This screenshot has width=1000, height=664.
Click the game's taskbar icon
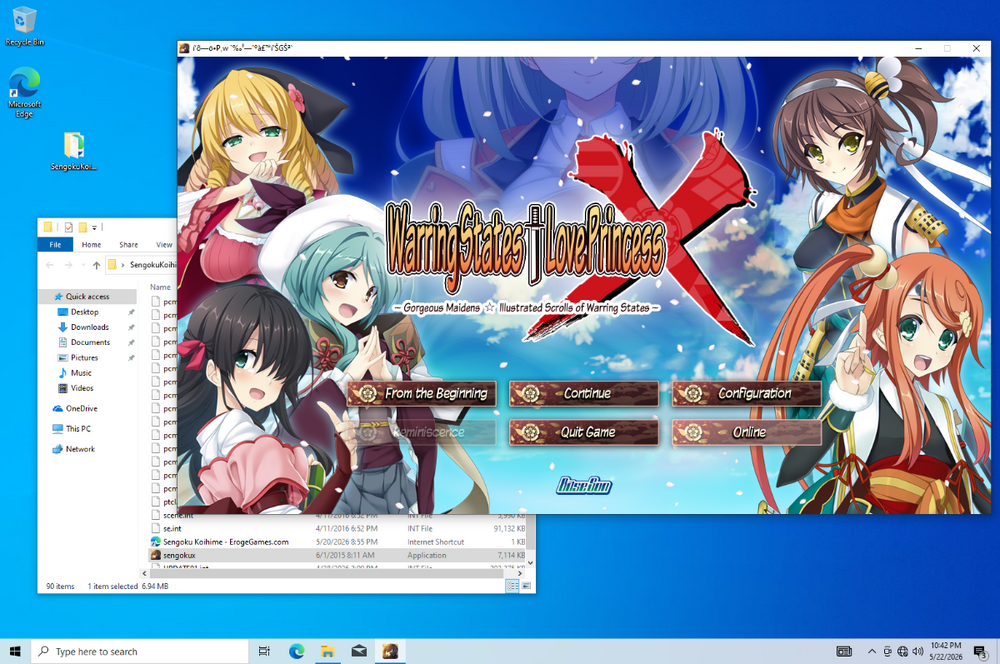[390, 651]
